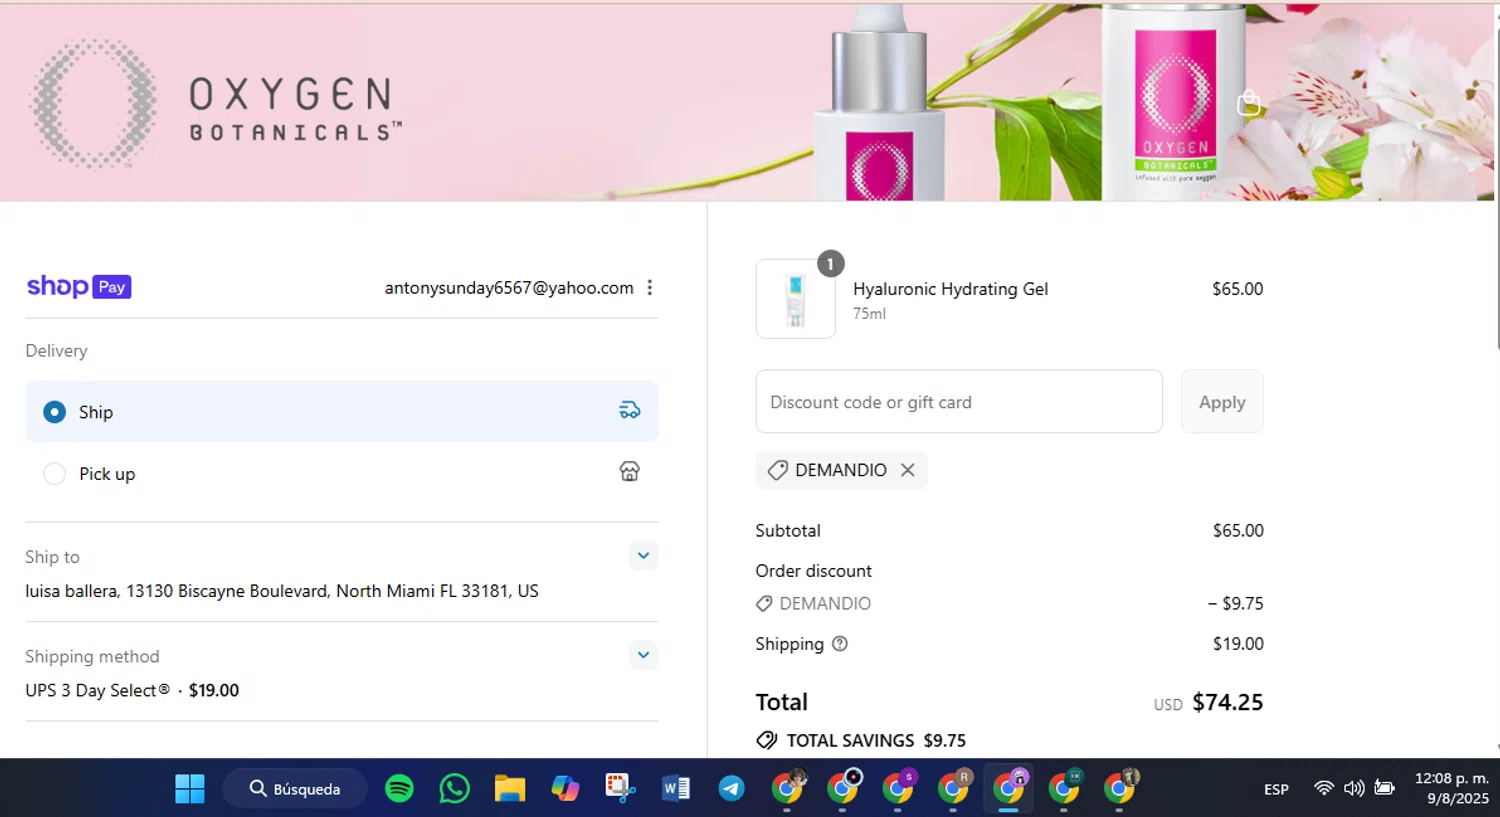Click the DEMANDIO discount tag chip
The height and width of the screenshot is (817, 1500).
(x=841, y=470)
